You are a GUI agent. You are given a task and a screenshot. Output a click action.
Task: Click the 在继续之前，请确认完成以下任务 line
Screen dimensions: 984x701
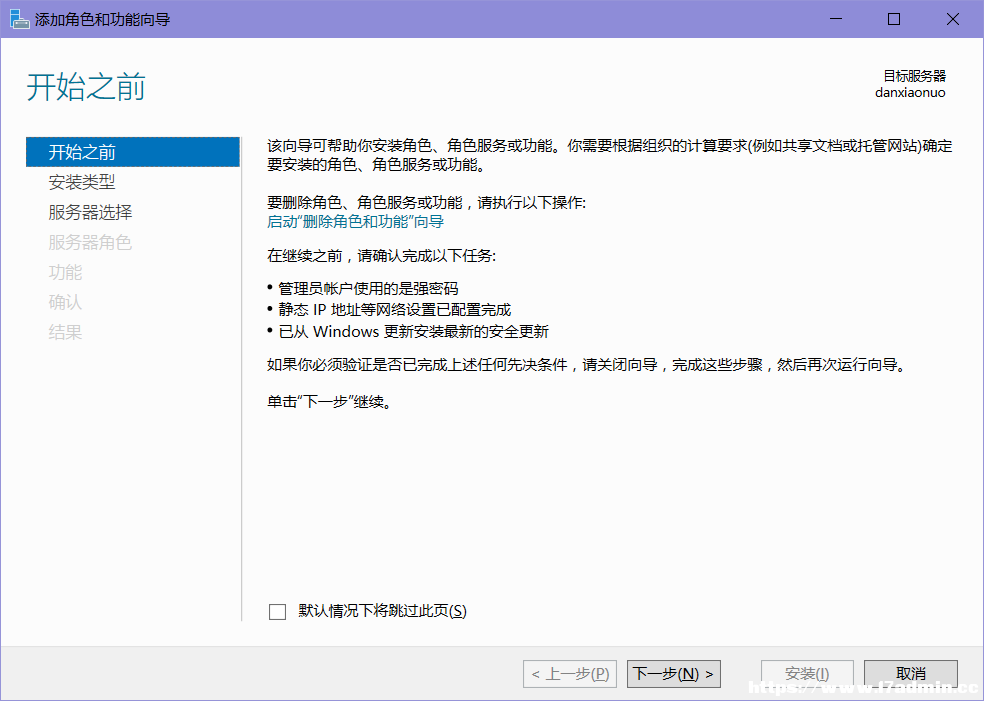382,256
